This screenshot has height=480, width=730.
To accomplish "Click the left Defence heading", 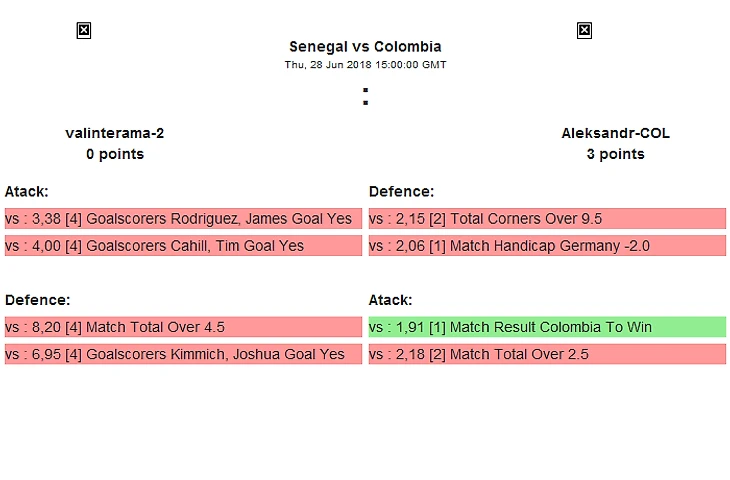I will pos(35,299).
